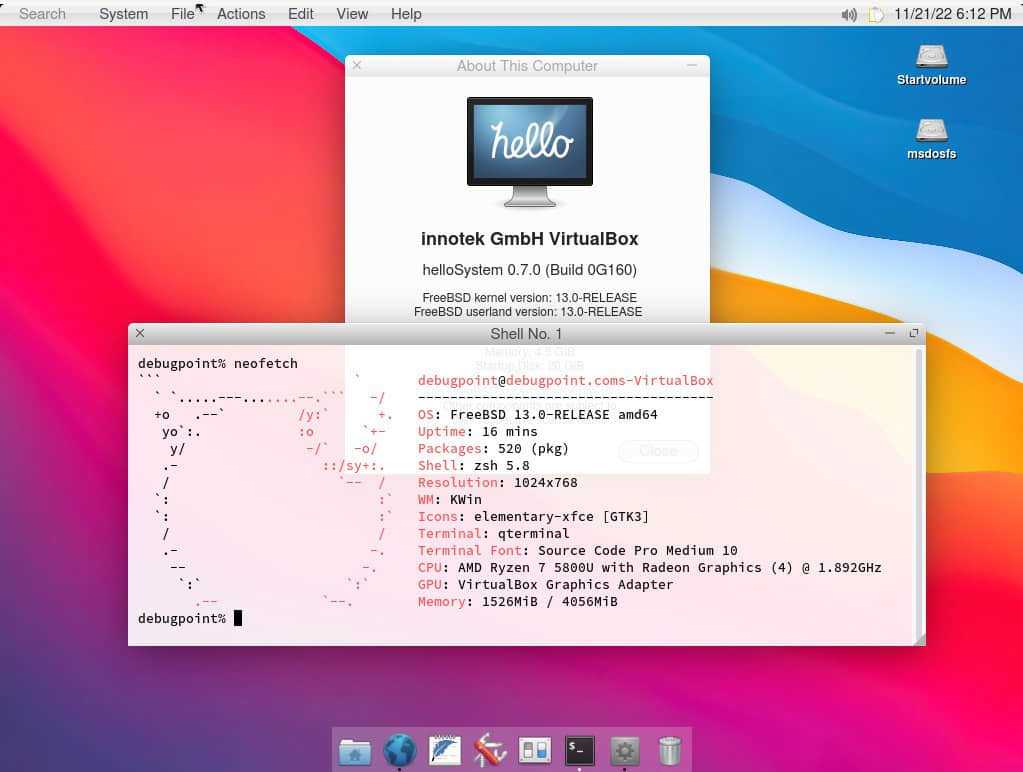Launch the terminal emulator from the dock
This screenshot has height=772, width=1023.
[x=579, y=749]
